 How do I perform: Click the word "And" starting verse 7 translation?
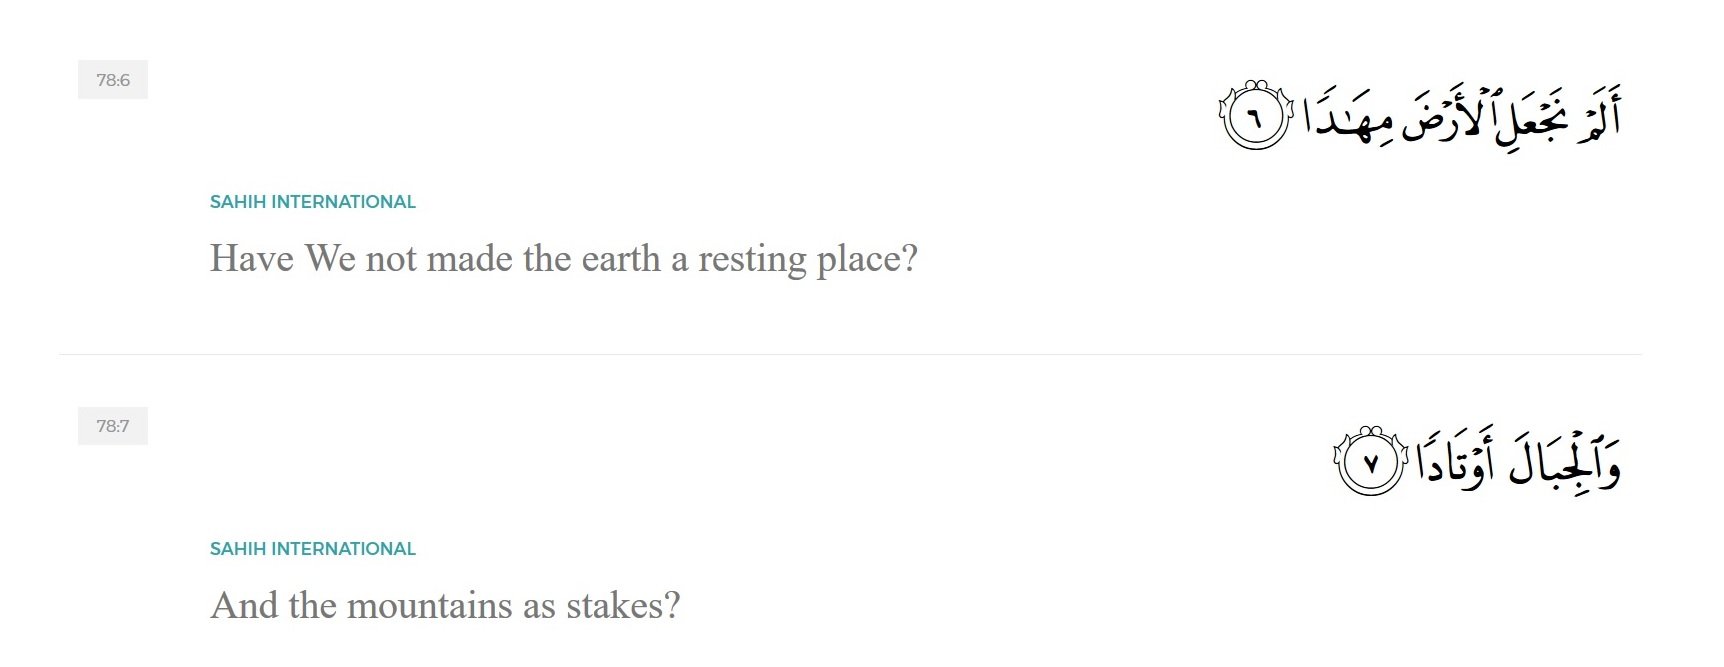[x=243, y=606]
